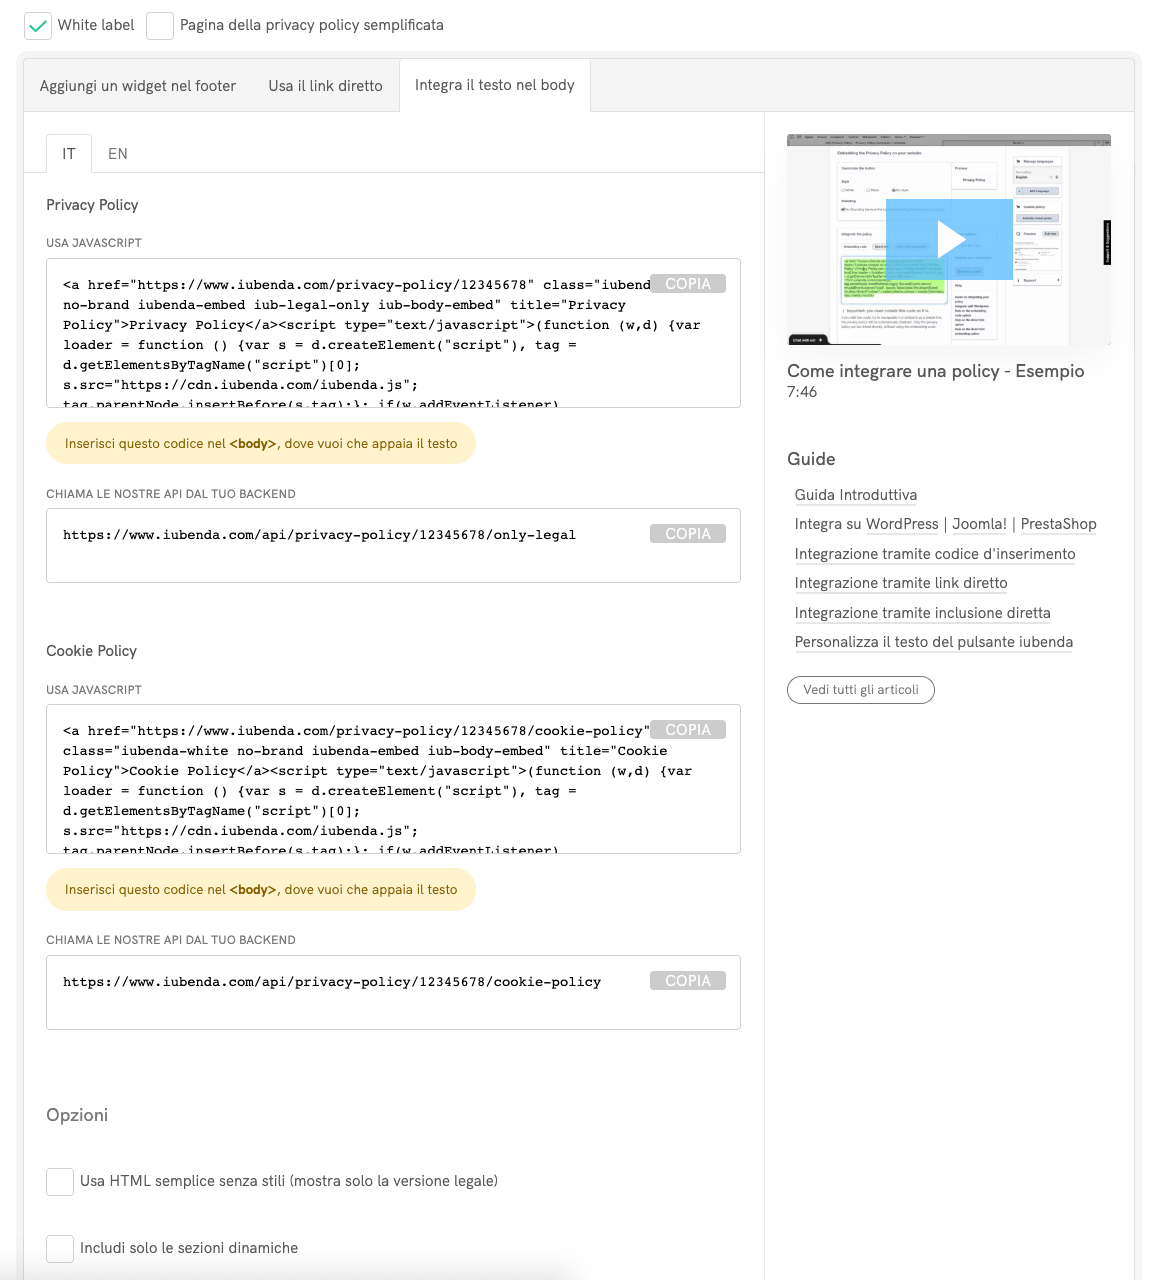Viewport: 1160px width, 1280px height.
Task: Enable Pagina della privacy policy semplificata
Action: tap(160, 26)
